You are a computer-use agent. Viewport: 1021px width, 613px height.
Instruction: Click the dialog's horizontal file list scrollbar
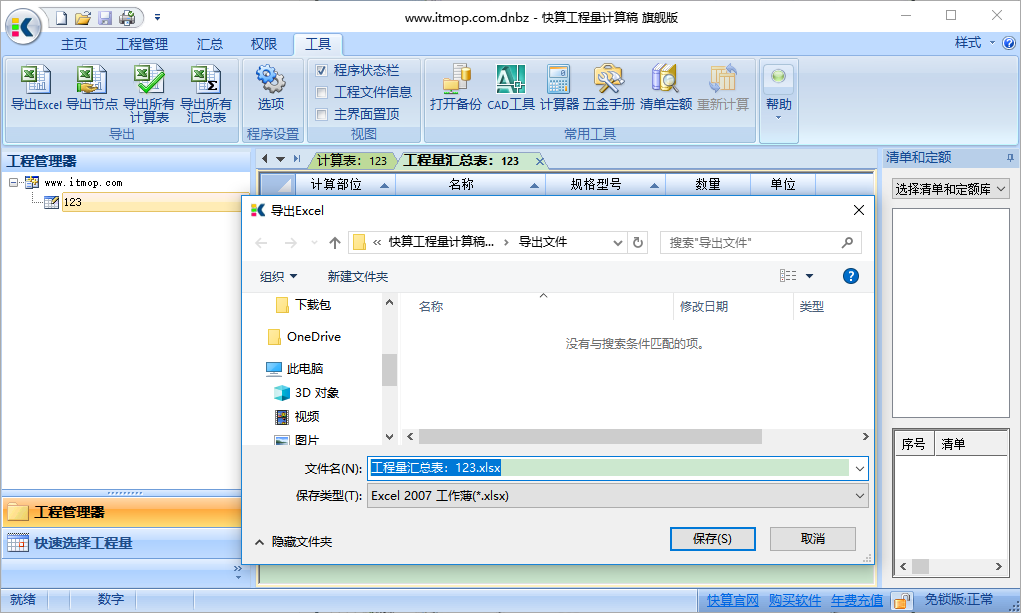(x=590, y=437)
